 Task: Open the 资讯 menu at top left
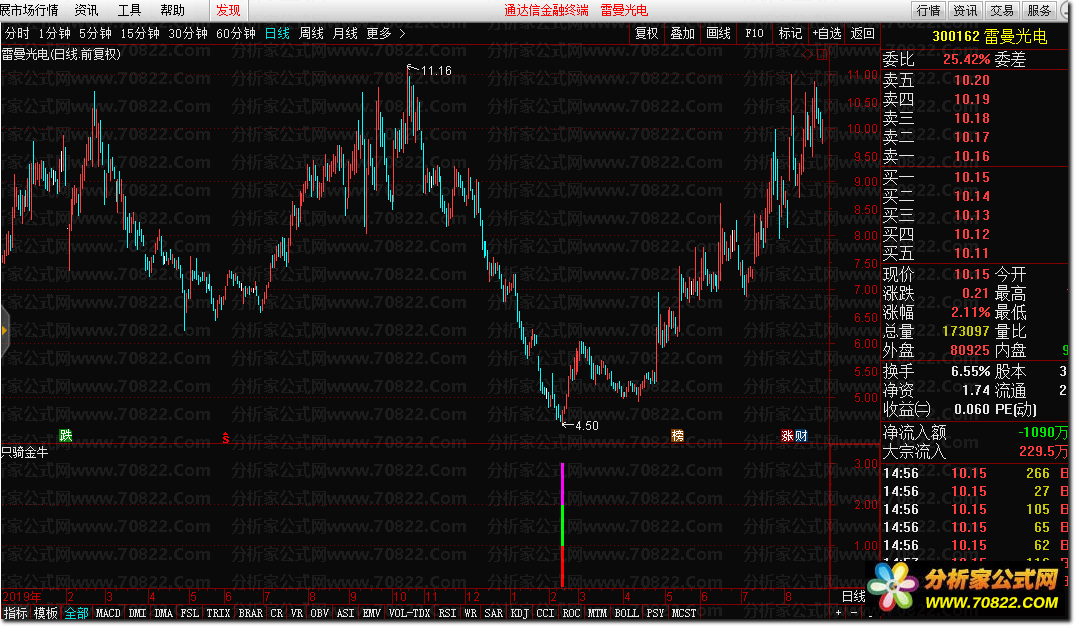87,10
